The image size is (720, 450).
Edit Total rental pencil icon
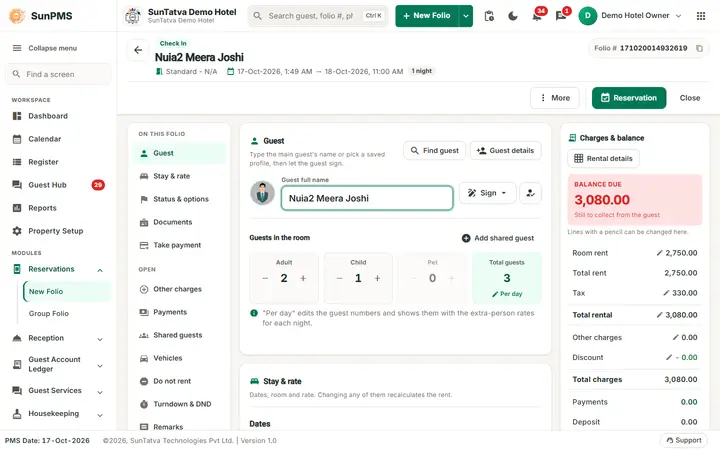(x=659, y=315)
